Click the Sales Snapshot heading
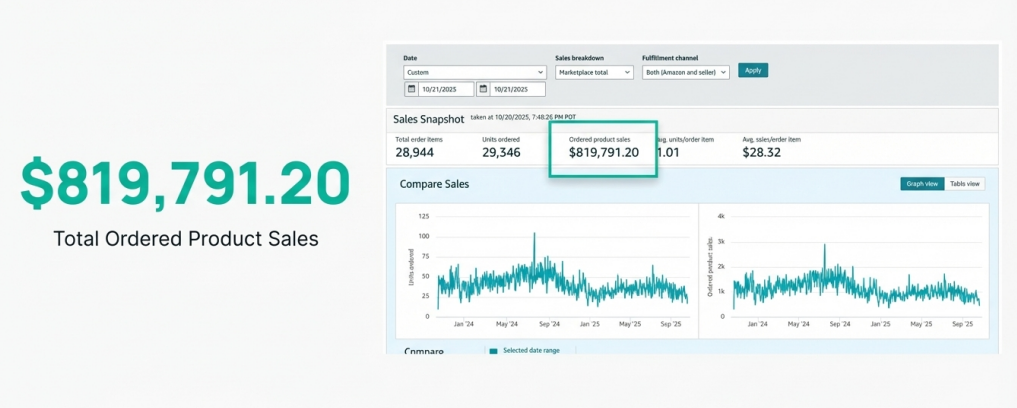Image resolution: width=1017 pixels, height=408 pixels. [429, 119]
